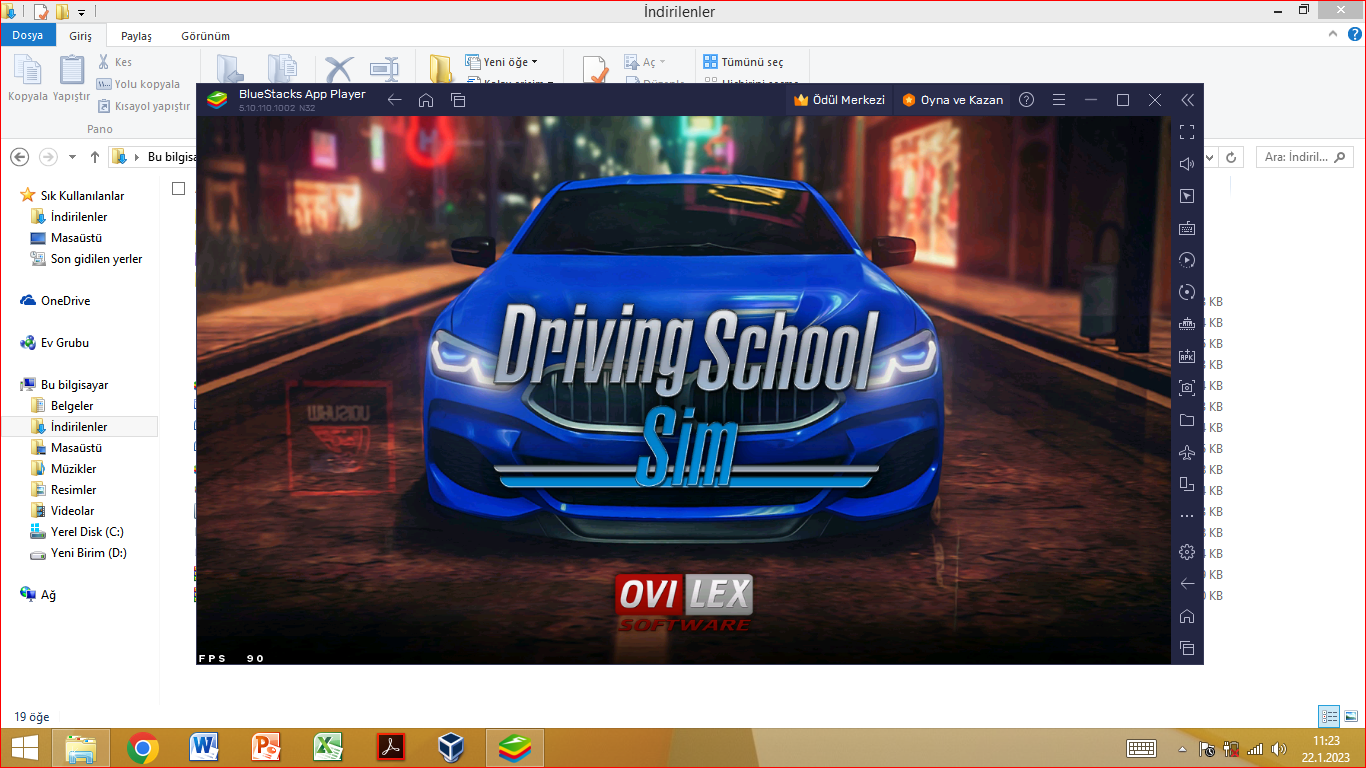Open the media folder icon in BlueStacks sidebar

pos(1187,420)
